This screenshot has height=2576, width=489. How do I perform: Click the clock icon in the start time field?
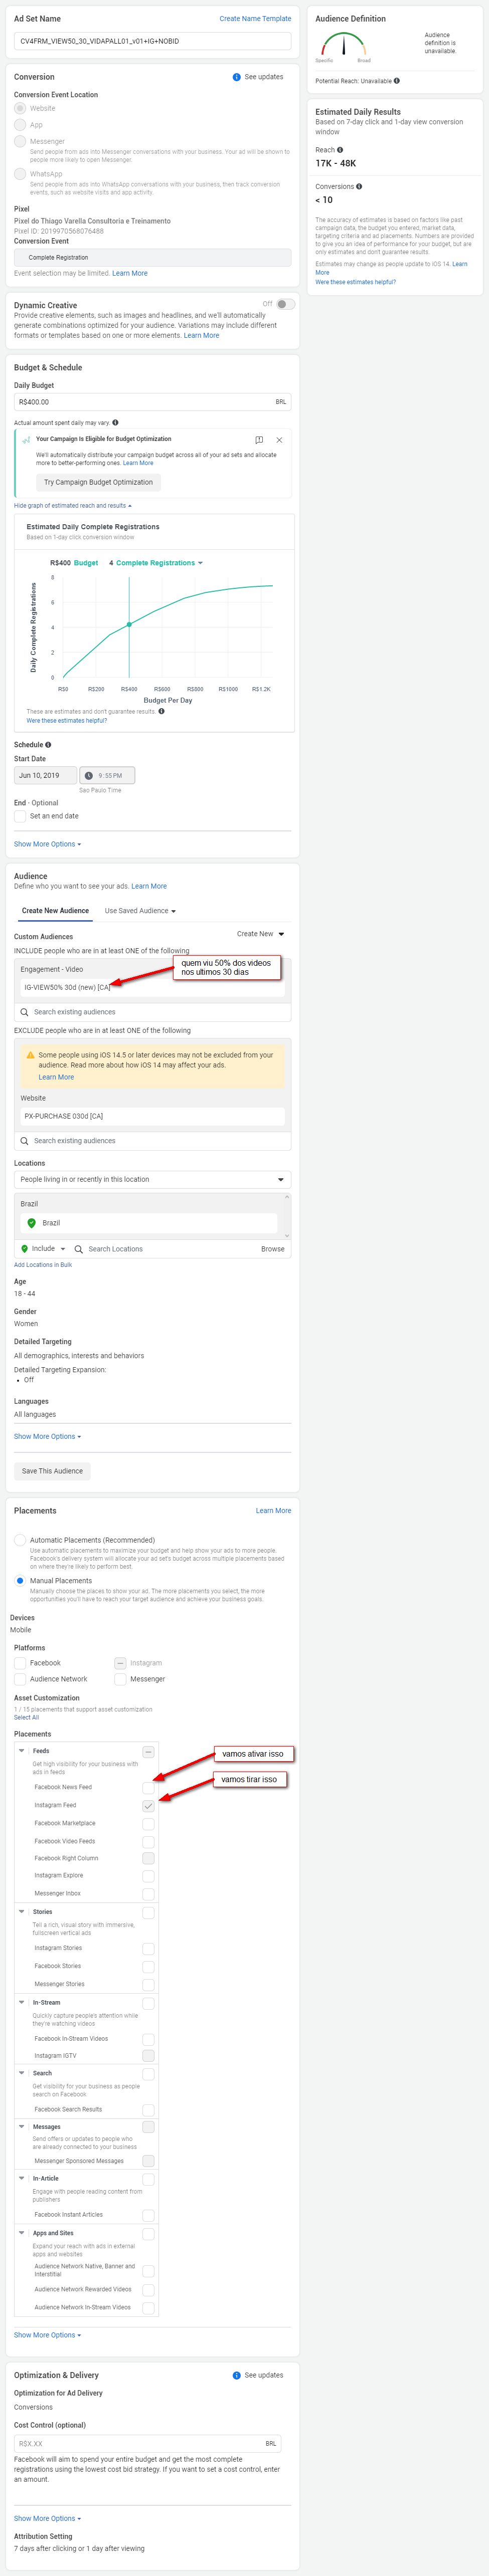pyautogui.click(x=88, y=776)
